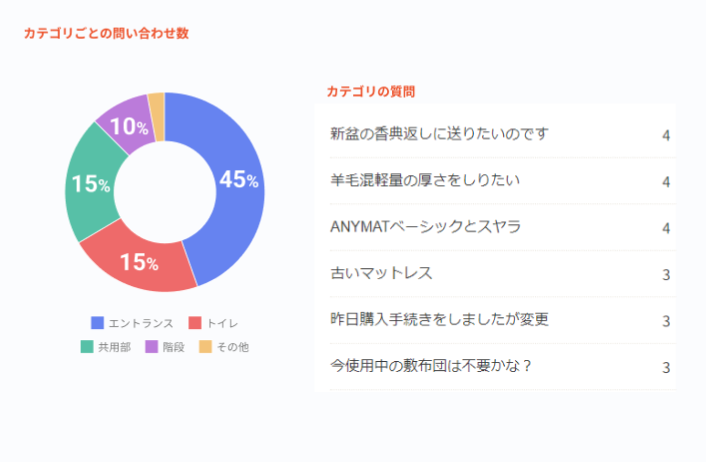Toggle the 共用部 legend label
Image resolution: width=706 pixels, height=462 pixels.
[x=114, y=347]
